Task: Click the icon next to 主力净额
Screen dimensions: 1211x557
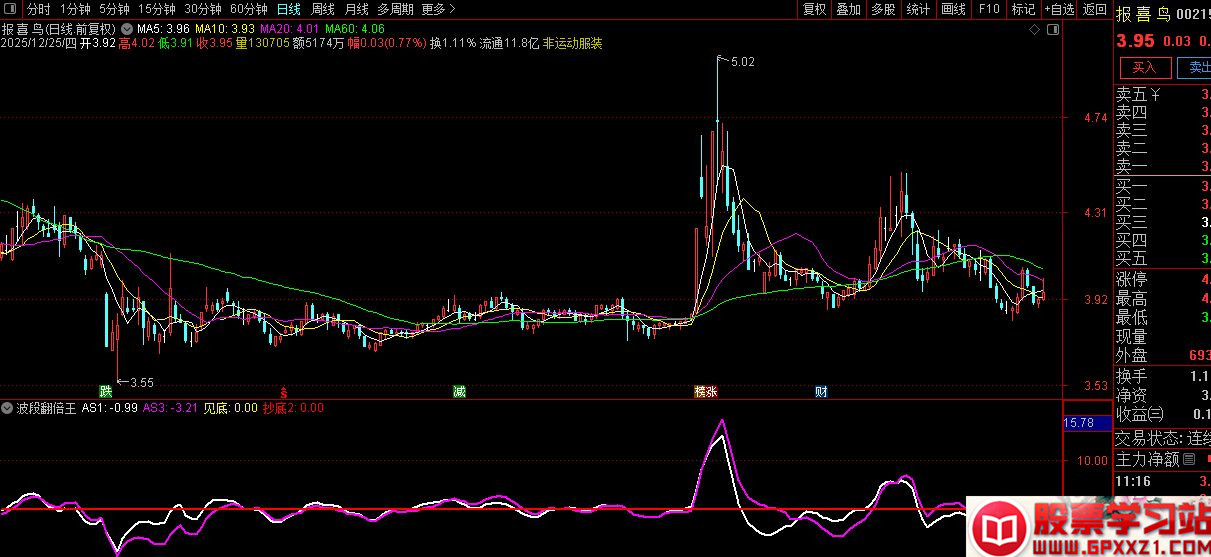Action: [x=1190, y=460]
